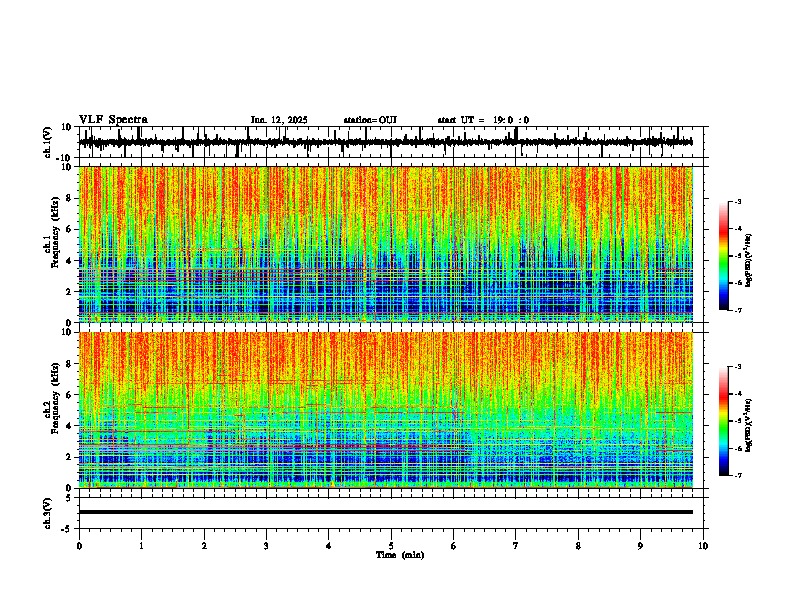
Task: Click the 8 kHz tick on ch.1 spectrogram
Action: 69,198
